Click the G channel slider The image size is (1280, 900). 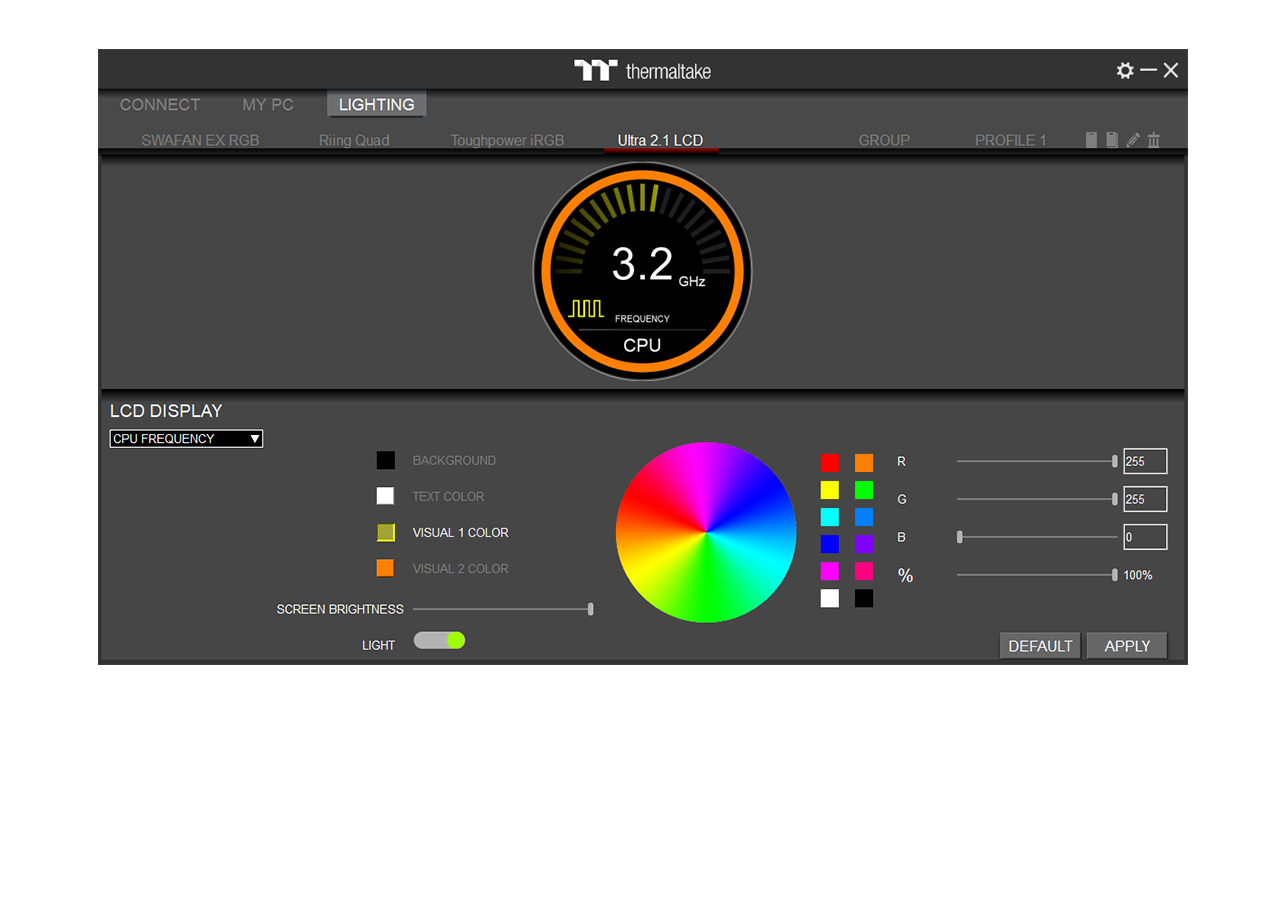tap(1037, 499)
